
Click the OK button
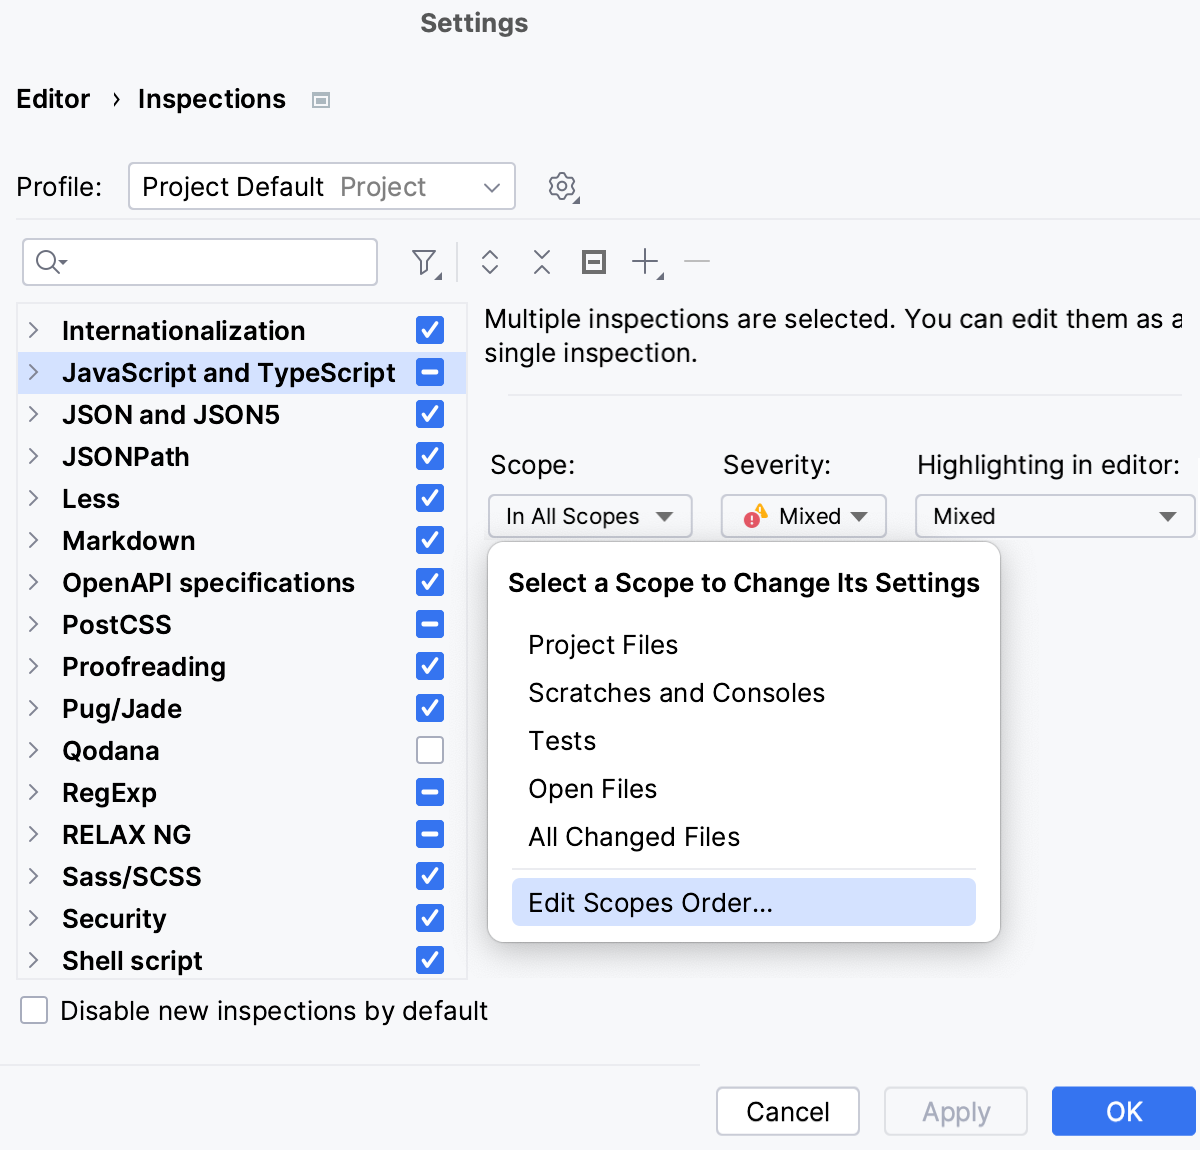pyautogui.click(x=1123, y=1111)
